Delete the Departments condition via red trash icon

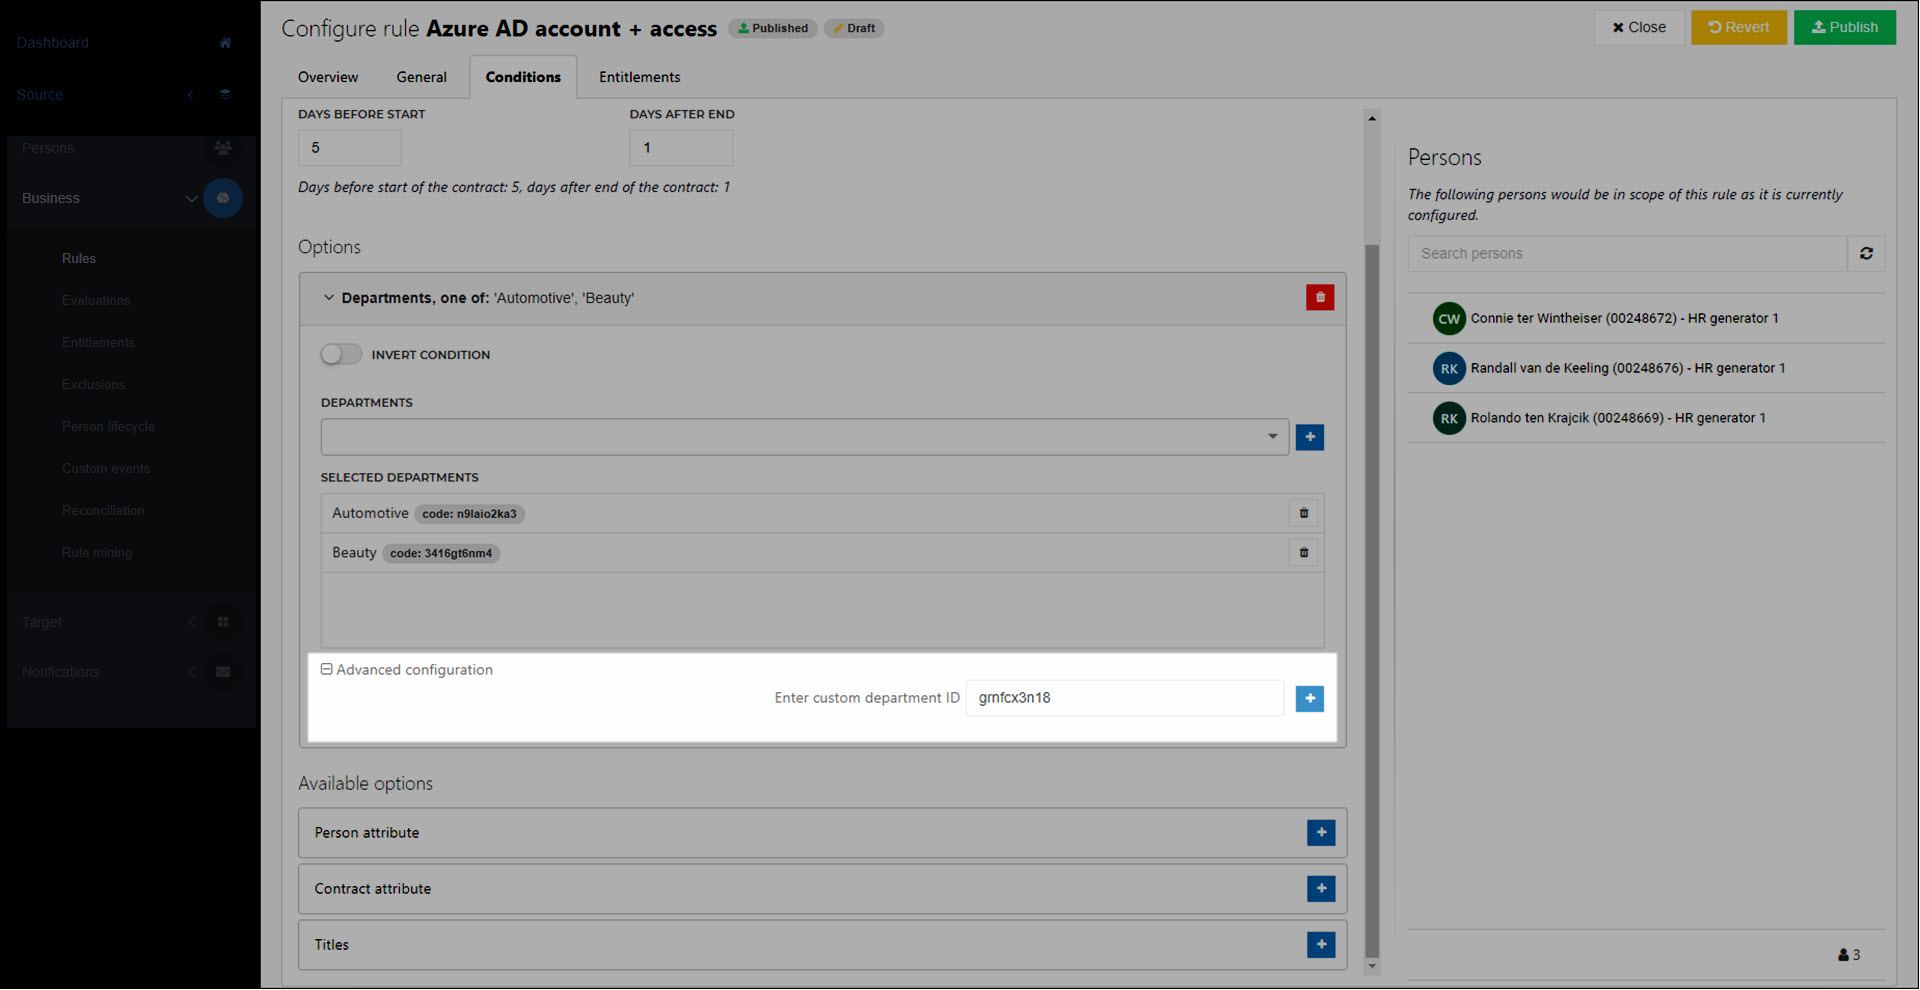pyautogui.click(x=1320, y=297)
